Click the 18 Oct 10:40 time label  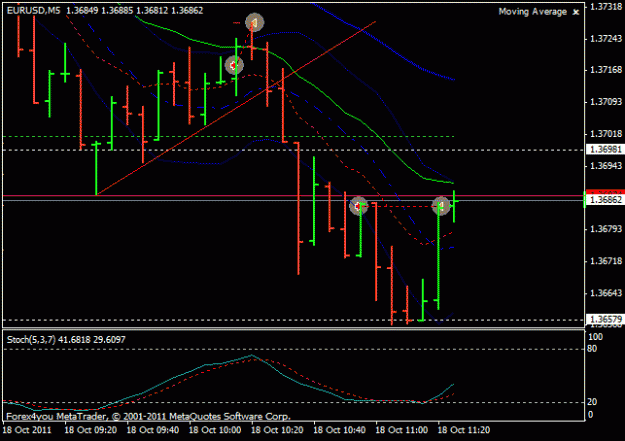340,430
